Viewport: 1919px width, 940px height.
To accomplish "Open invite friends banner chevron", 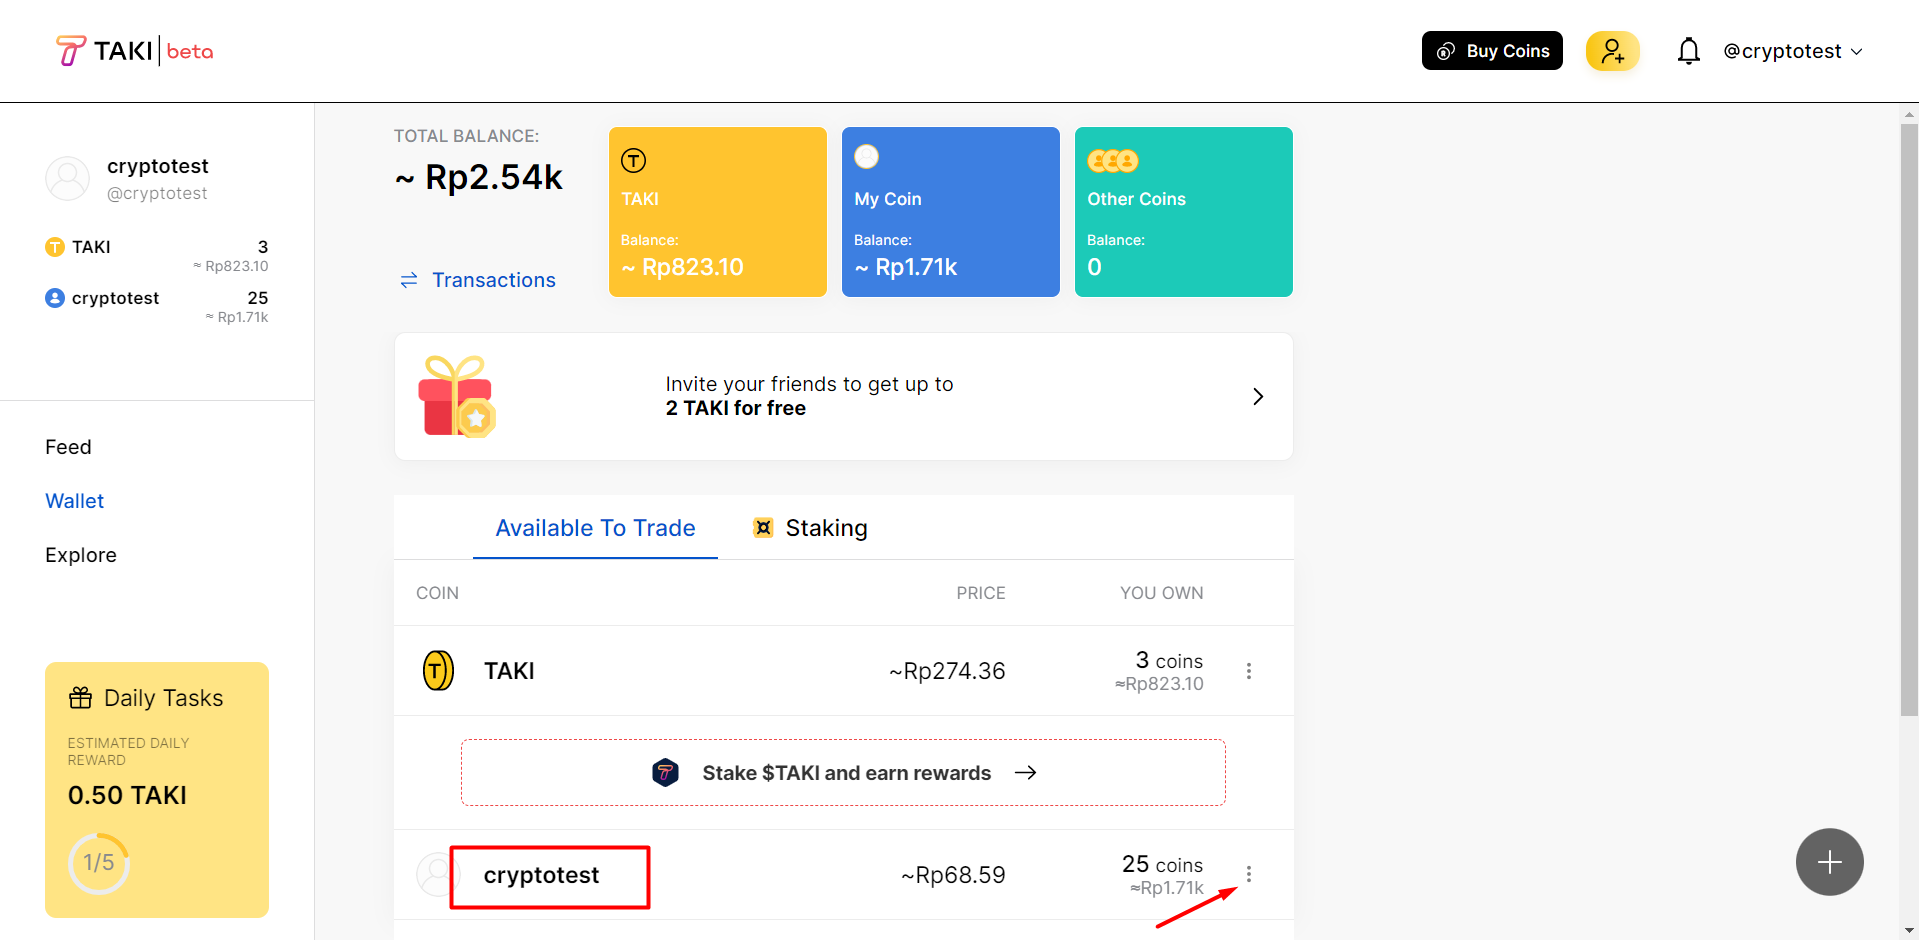I will click(x=1258, y=397).
